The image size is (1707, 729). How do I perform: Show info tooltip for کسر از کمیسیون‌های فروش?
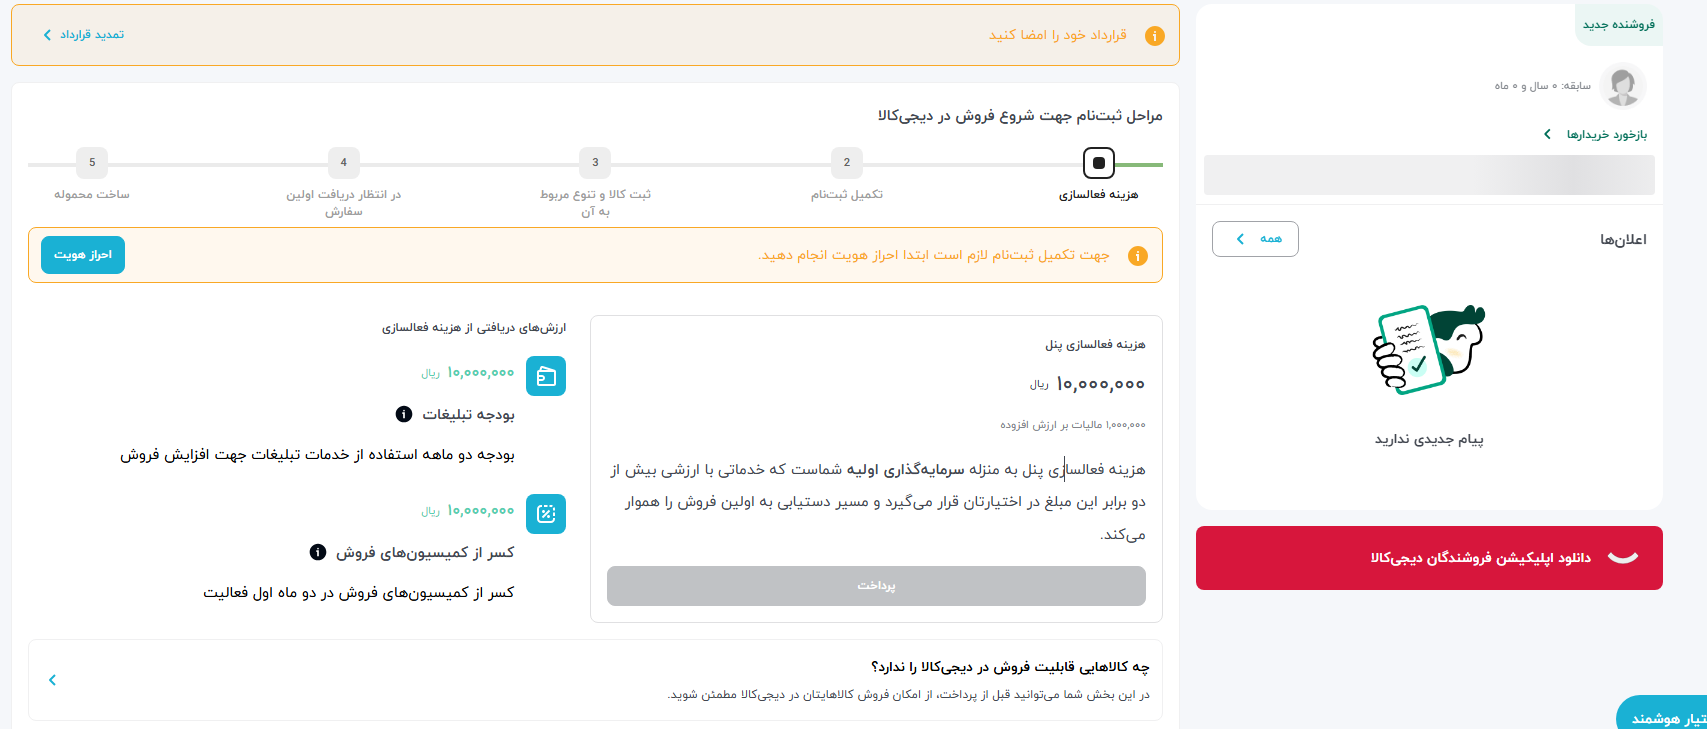click(x=318, y=552)
